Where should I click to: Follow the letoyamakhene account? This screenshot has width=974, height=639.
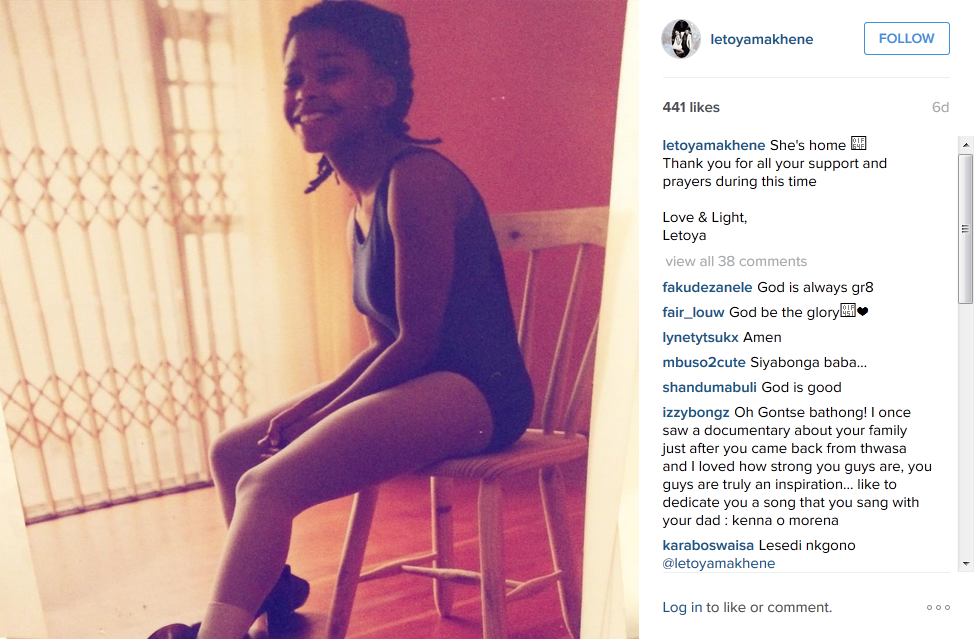point(906,39)
